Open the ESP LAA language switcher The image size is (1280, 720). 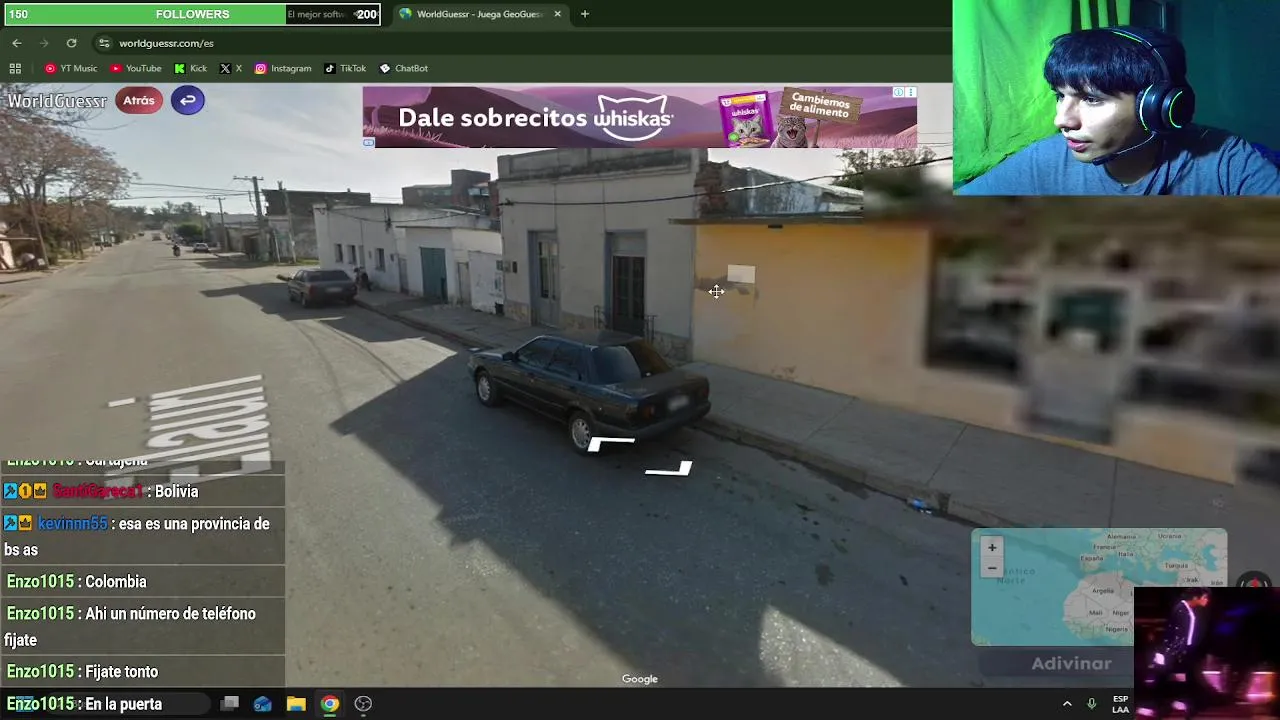1120,704
